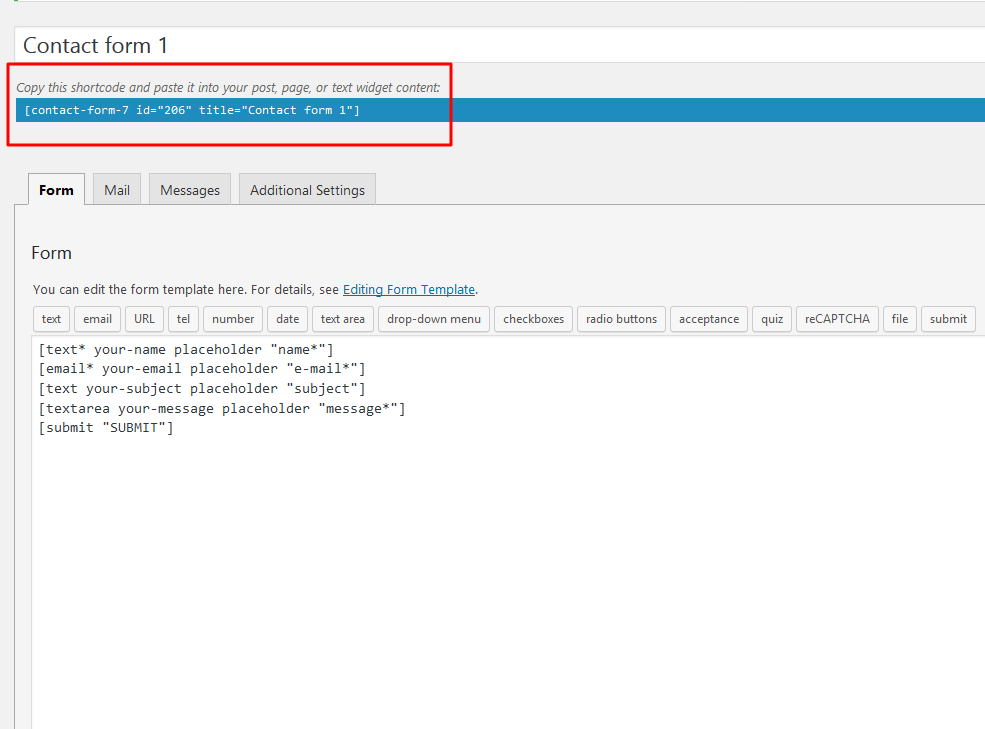Open the Messages tab
The height and width of the screenshot is (729, 985).
[x=190, y=190]
